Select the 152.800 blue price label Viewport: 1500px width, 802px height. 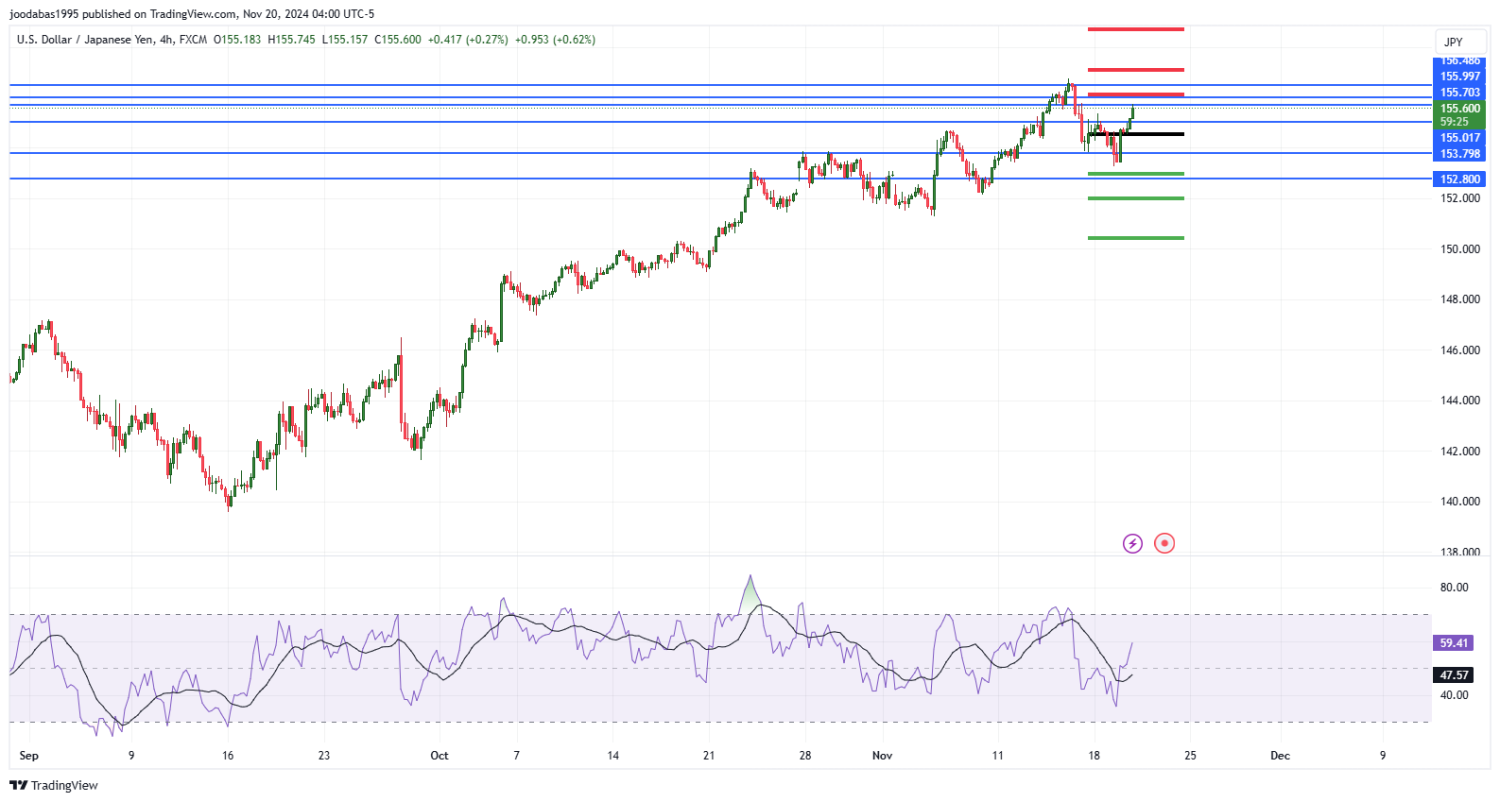pos(1460,179)
